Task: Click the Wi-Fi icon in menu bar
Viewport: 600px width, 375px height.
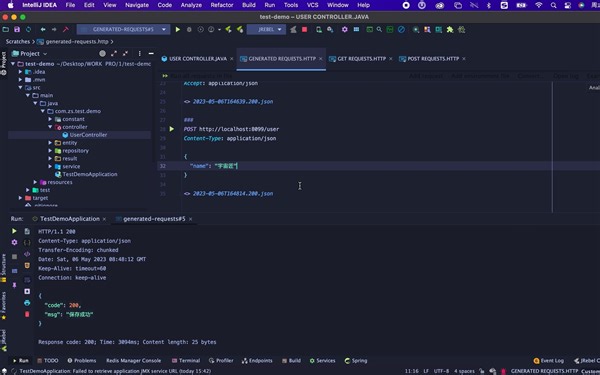Action: (x=539, y=5)
